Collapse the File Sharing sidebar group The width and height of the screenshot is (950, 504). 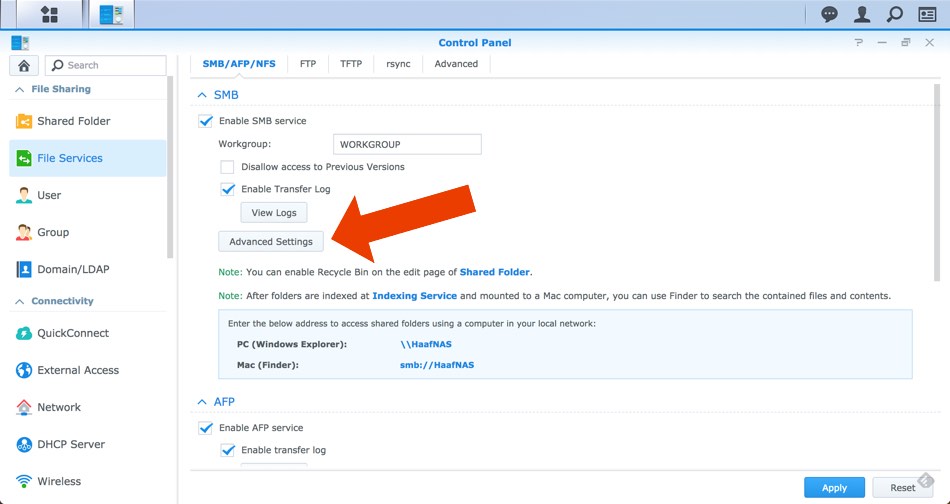[x=20, y=89]
